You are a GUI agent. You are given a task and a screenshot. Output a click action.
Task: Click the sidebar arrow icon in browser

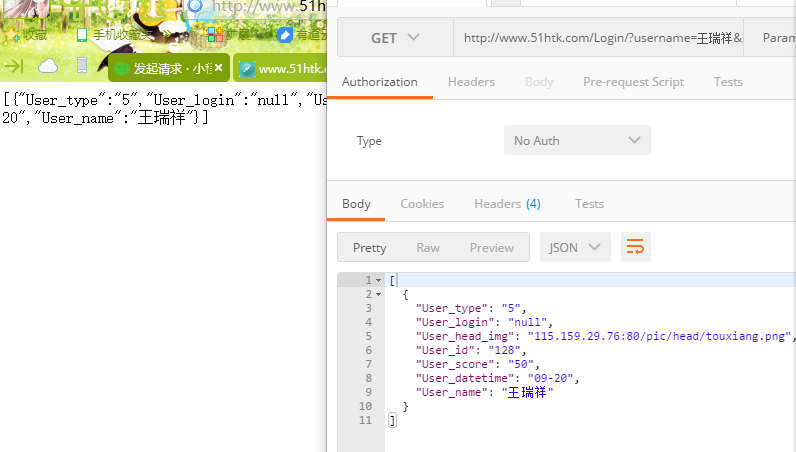click(x=14, y=66)
